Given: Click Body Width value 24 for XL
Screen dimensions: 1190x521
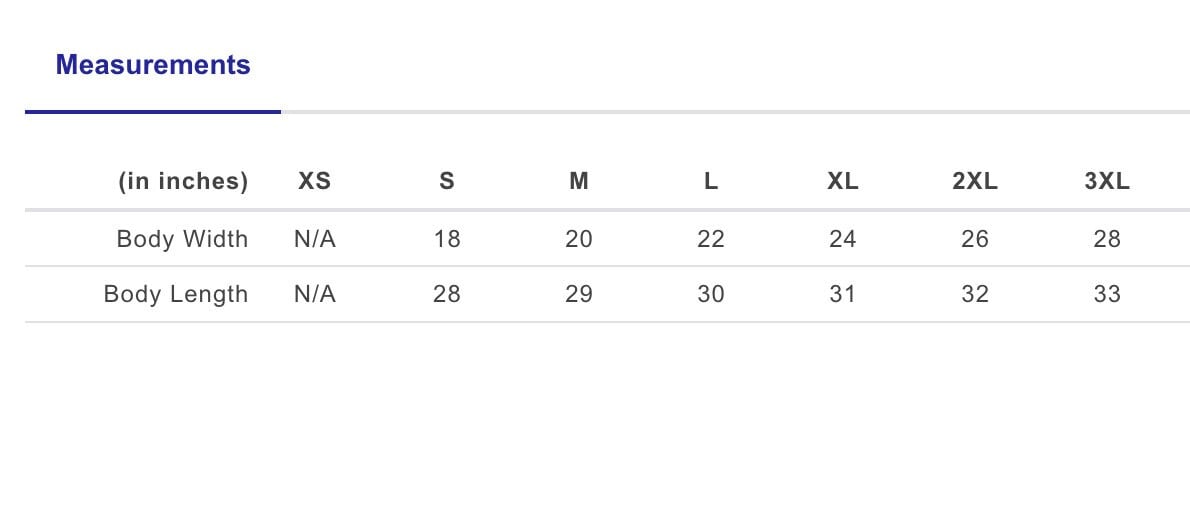Looking at the screenshot, I should (x=843, y=238).
